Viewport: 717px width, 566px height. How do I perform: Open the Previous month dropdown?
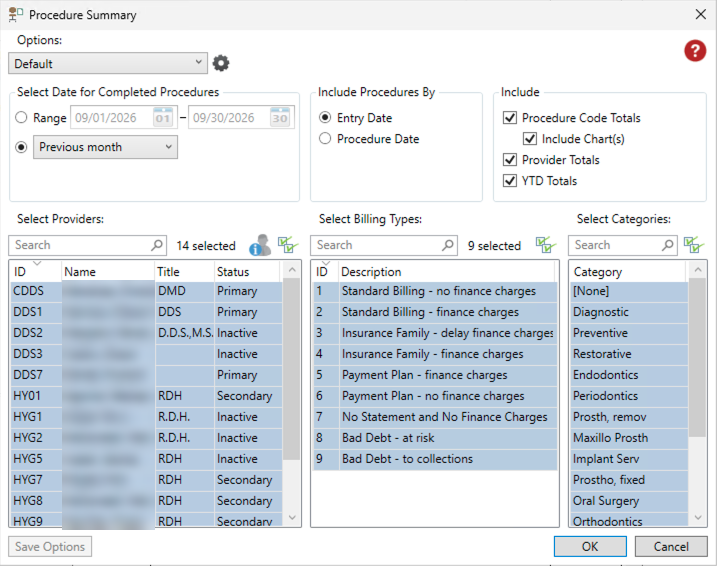pyautogui.click(x=105, y=147)
